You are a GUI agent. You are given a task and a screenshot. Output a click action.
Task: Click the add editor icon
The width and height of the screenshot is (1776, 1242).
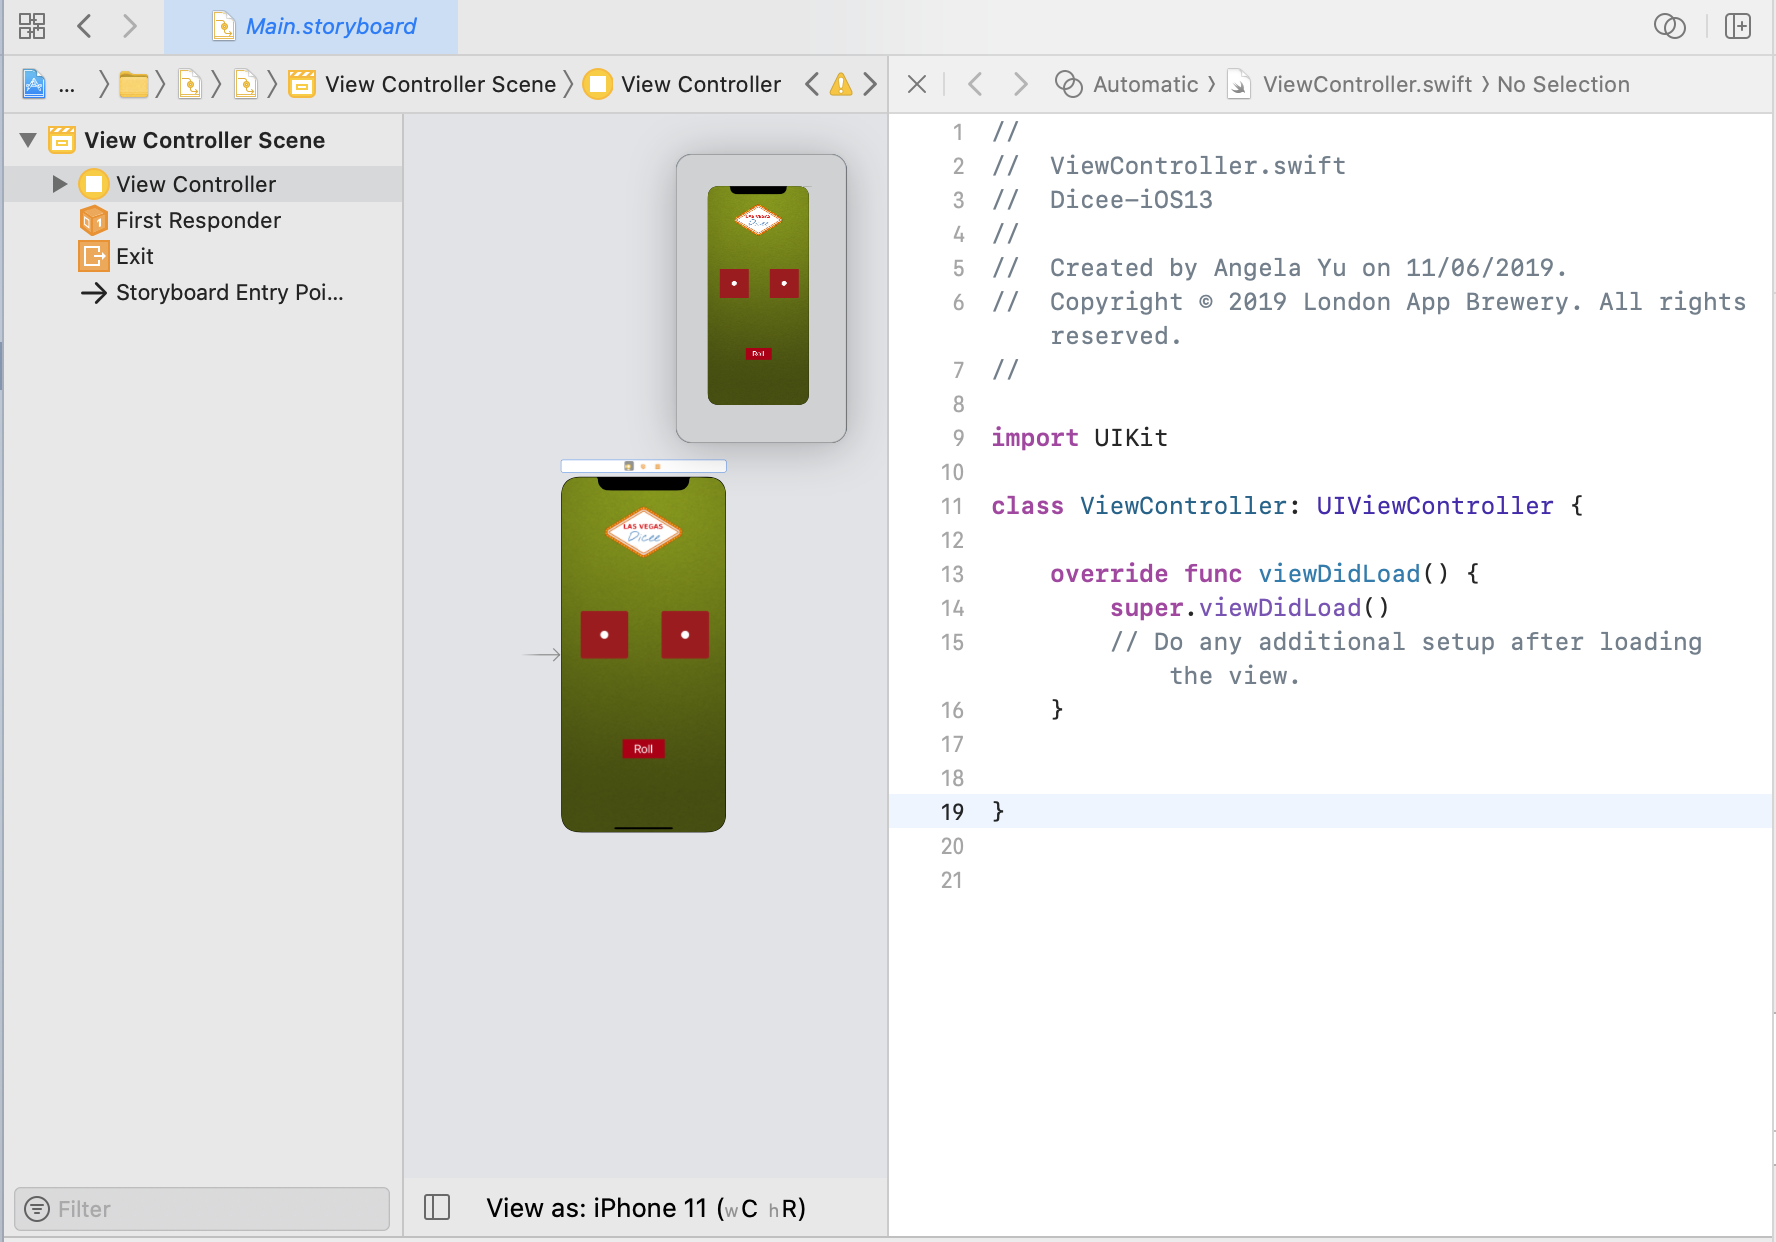click(x=1738, y=26)
